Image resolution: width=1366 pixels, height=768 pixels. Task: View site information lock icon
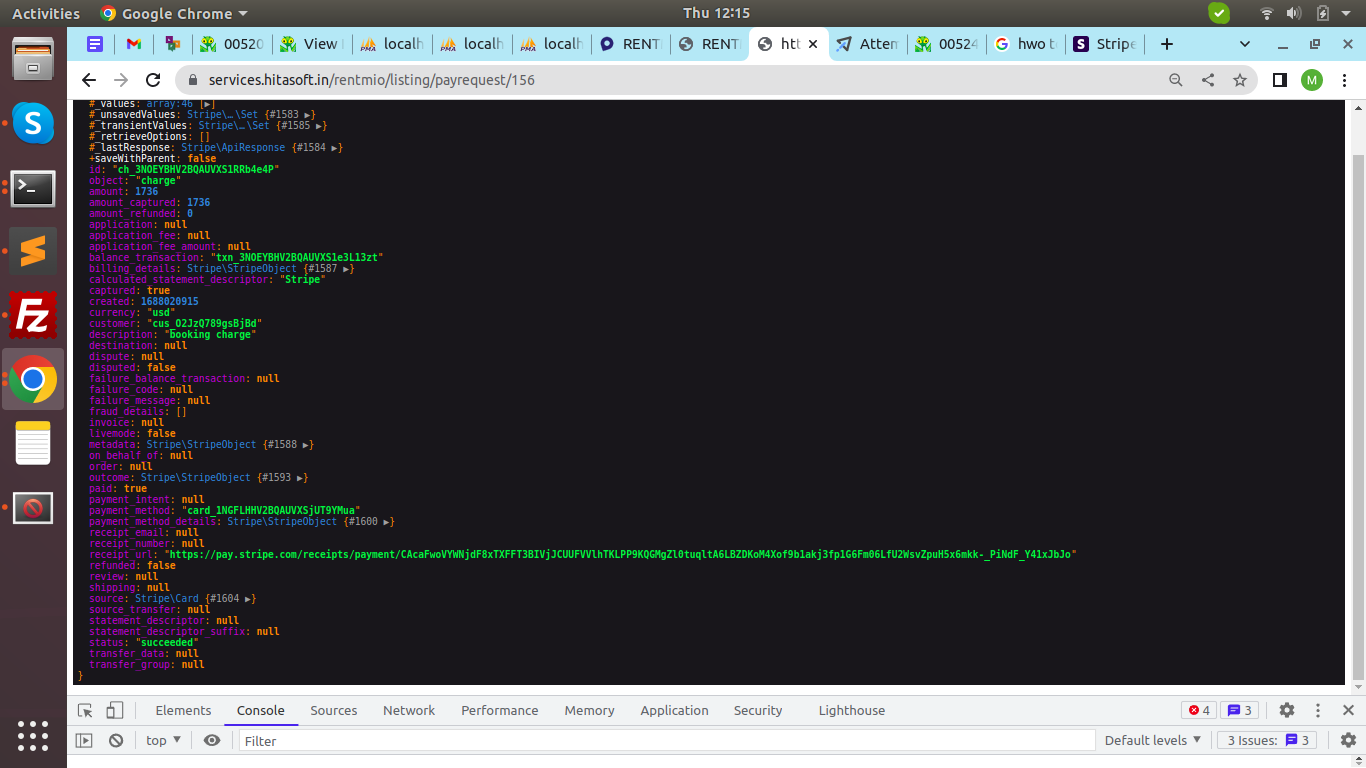193,80
